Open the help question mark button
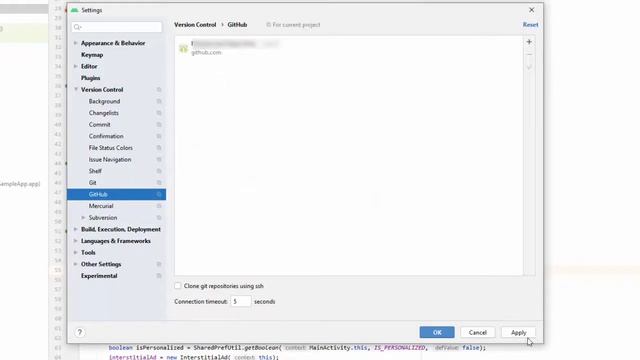This screenshot has height=360, width=640. pos(80,332)
